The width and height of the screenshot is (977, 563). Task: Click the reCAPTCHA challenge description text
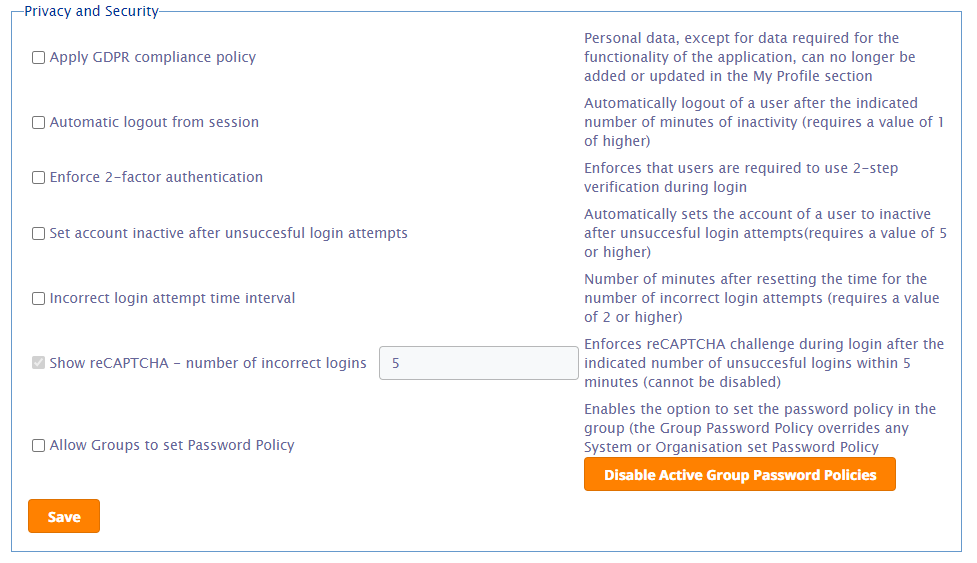coord(763,363)
